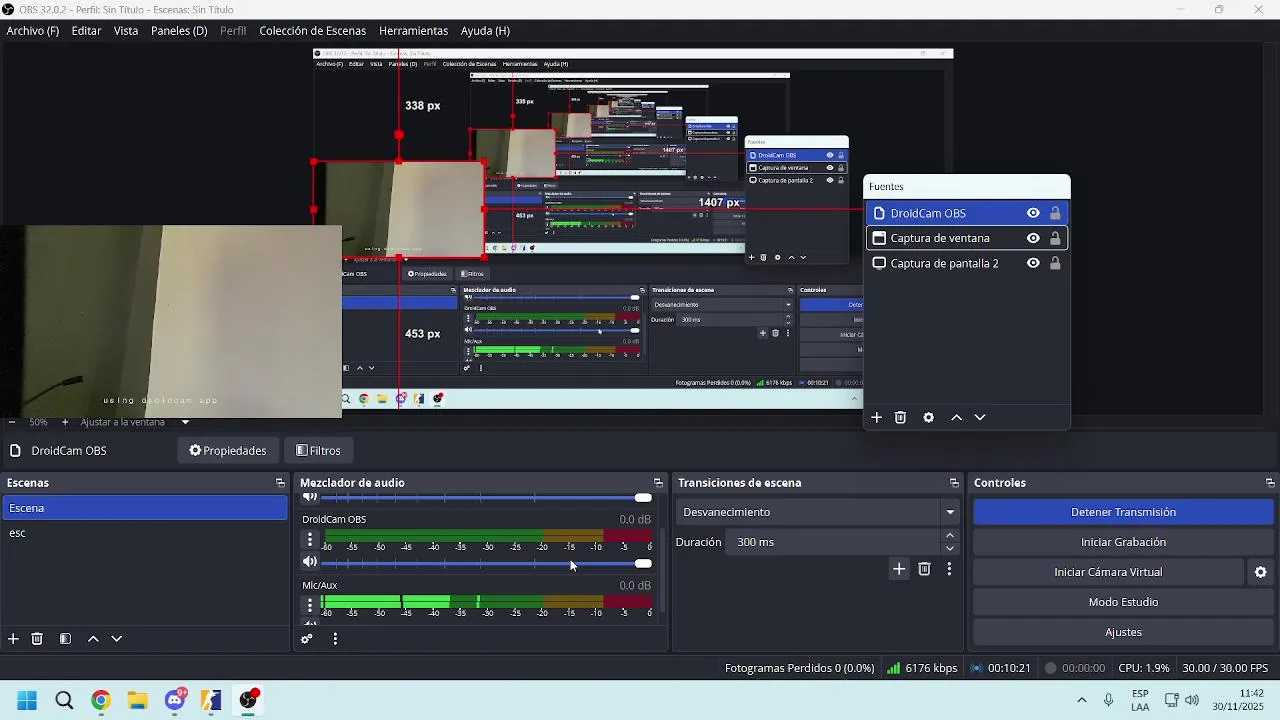The image size is (1280, 720).
Task: Open the Vista menu
Action: (126, 31)
